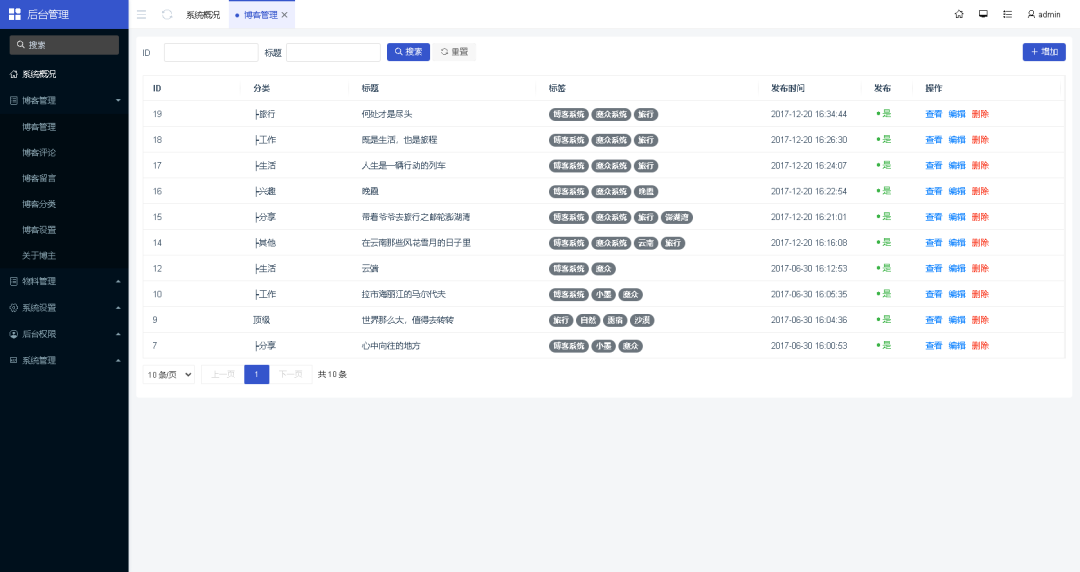Expand the 后台权限 sidebar group
Screen dimensions: 1080x572
tap(64, 334)
